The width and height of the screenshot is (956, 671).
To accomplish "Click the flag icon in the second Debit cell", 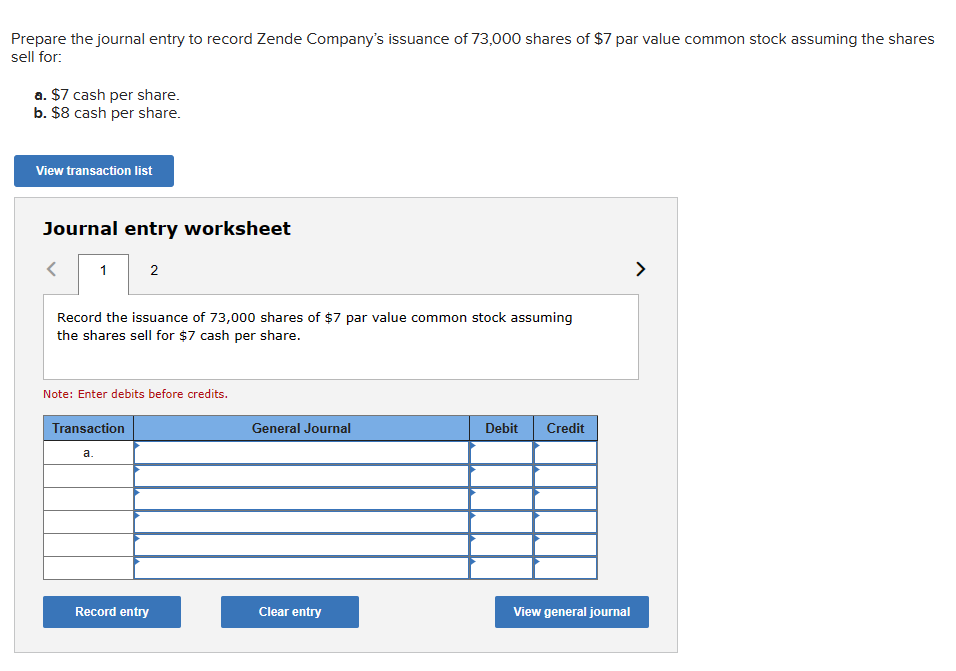I will tap(473, 470).
